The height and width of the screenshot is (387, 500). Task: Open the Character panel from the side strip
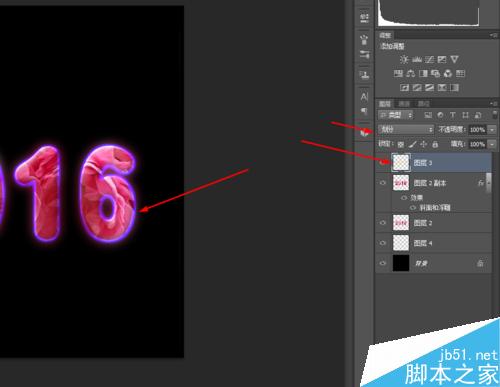[364, 97]
